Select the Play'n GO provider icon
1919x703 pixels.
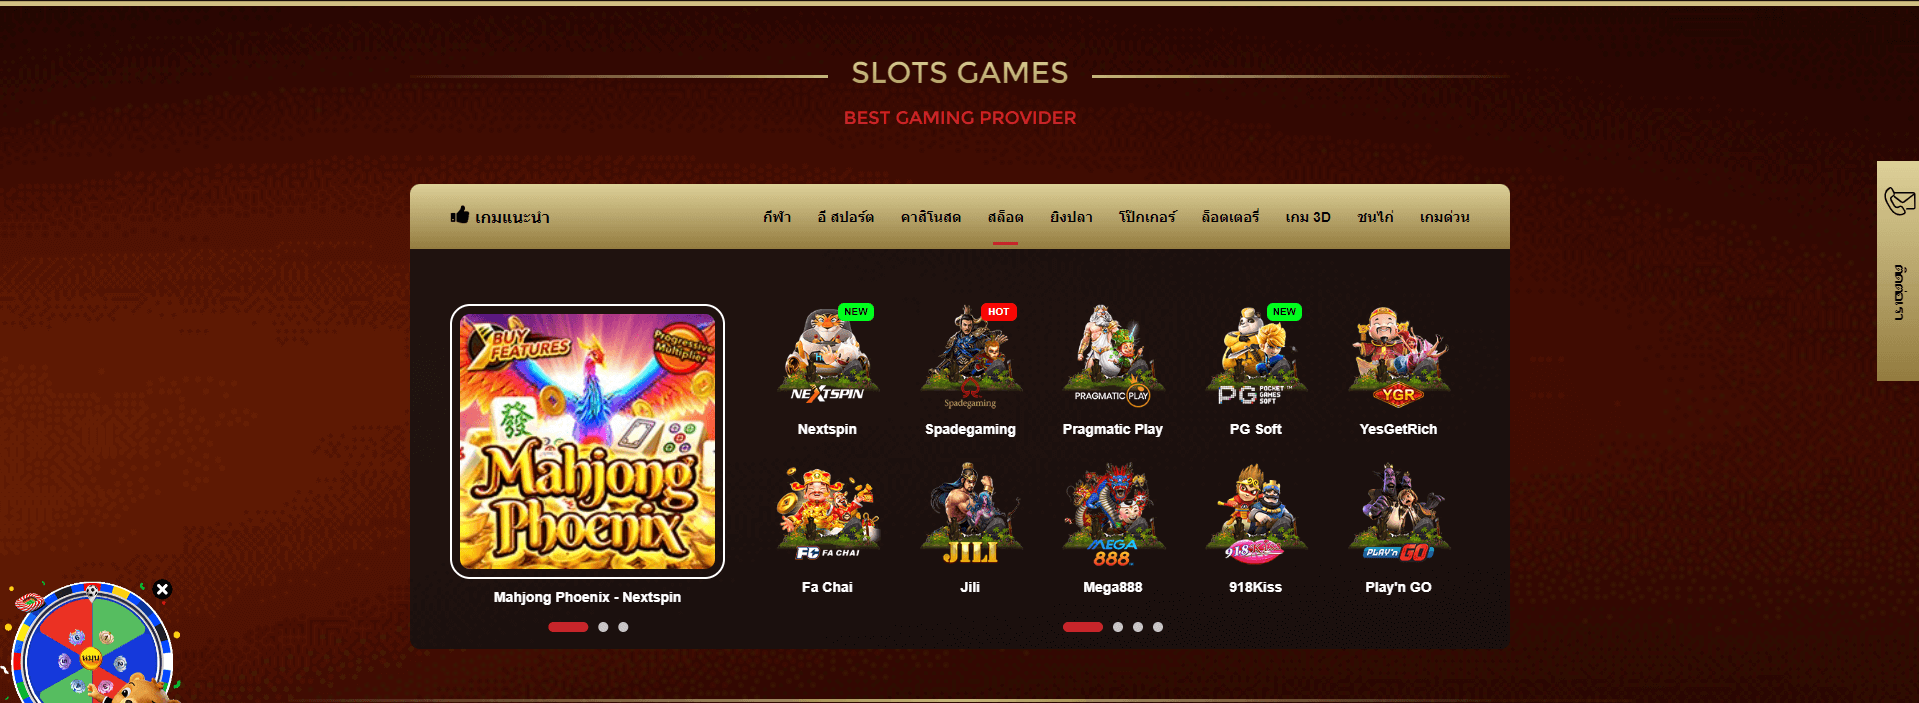1398,513
